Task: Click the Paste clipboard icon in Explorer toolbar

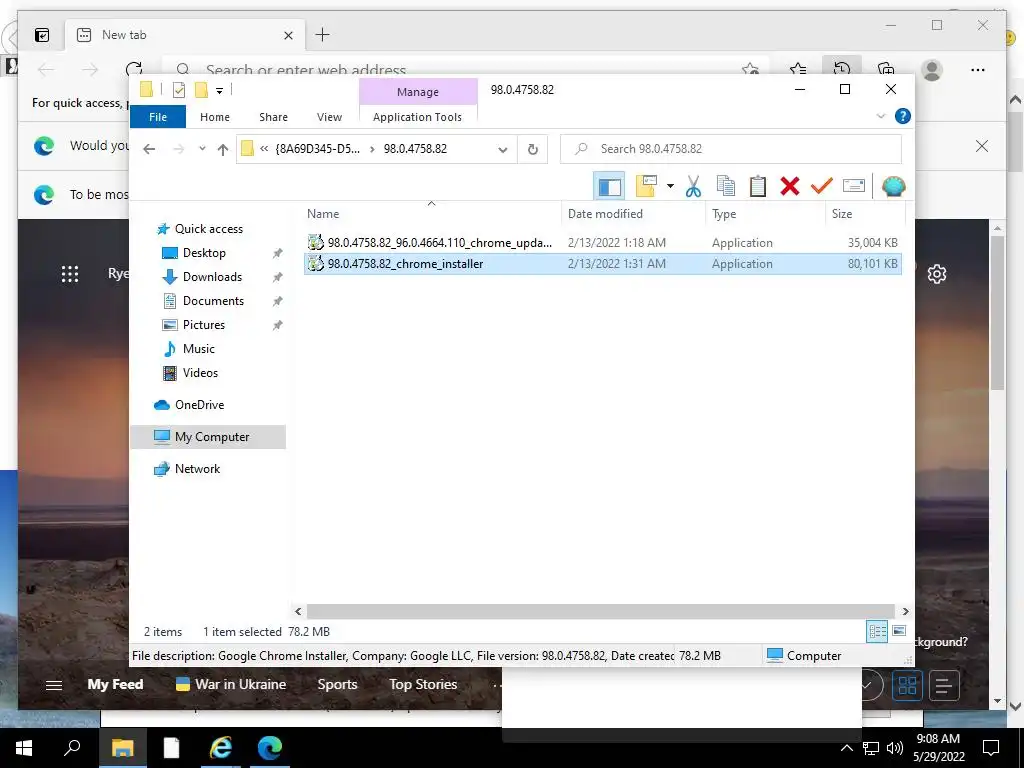Action: point(758,187)
